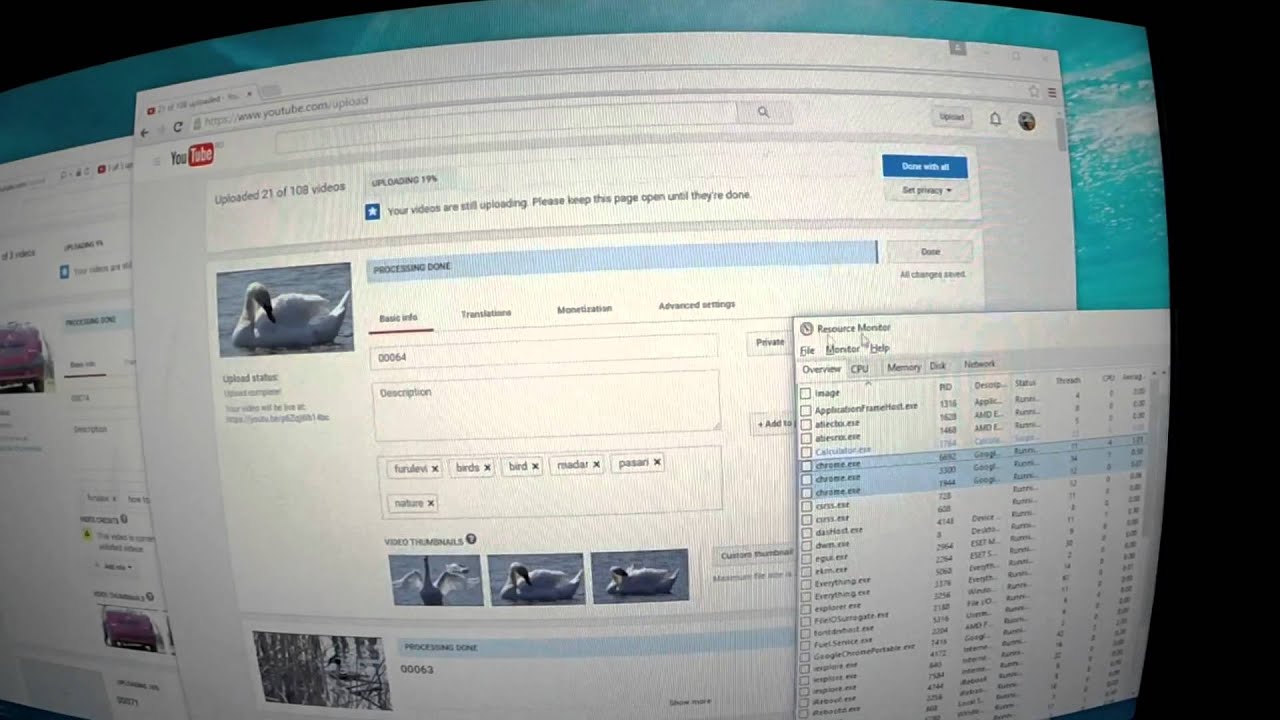Open YouTube guide menu beside the logo
The height and width of the screenshot is (720, 1280).
coord(156,161)
